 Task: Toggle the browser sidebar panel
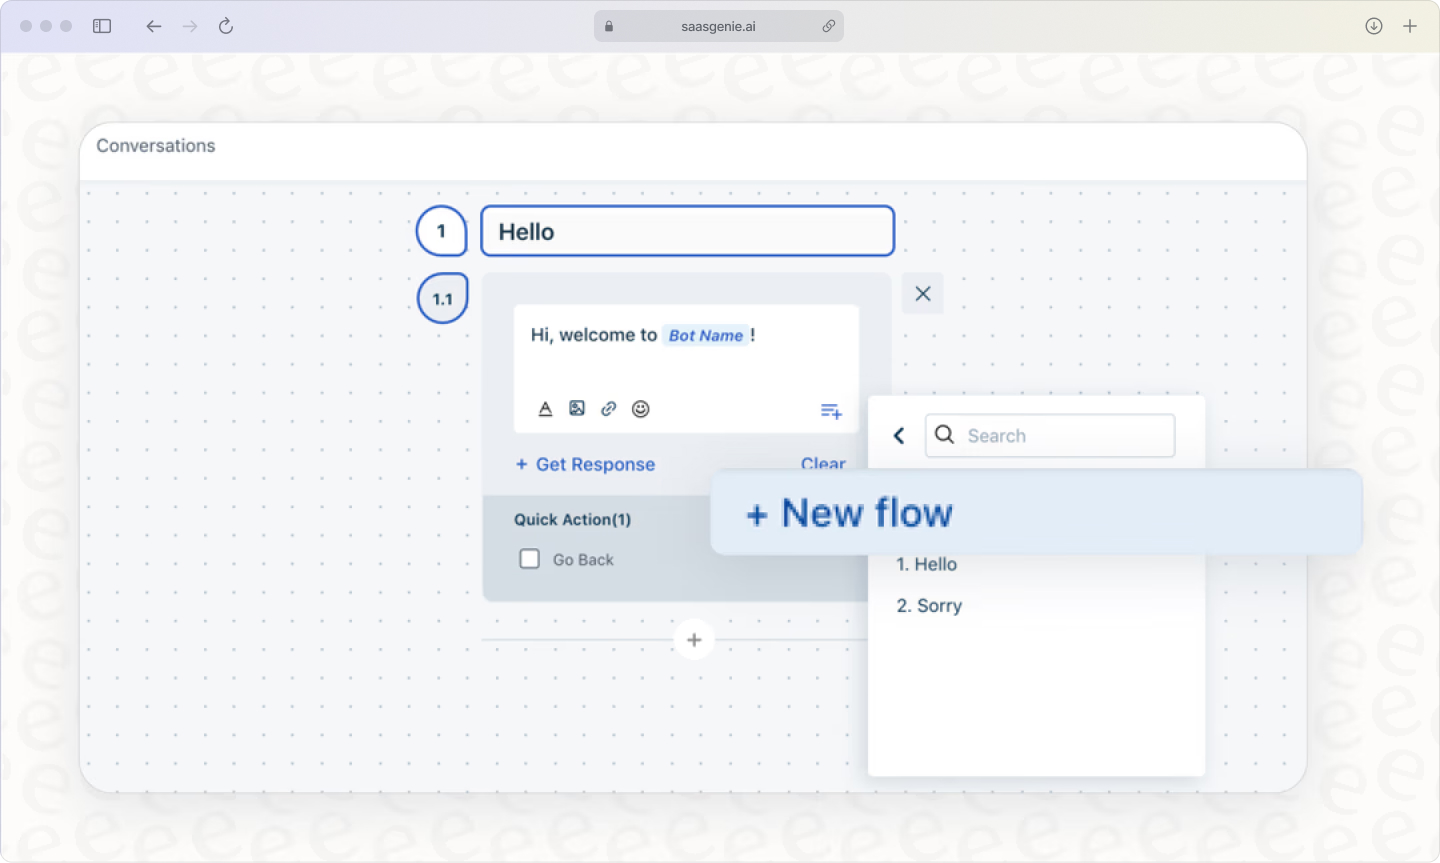[101, 26]
